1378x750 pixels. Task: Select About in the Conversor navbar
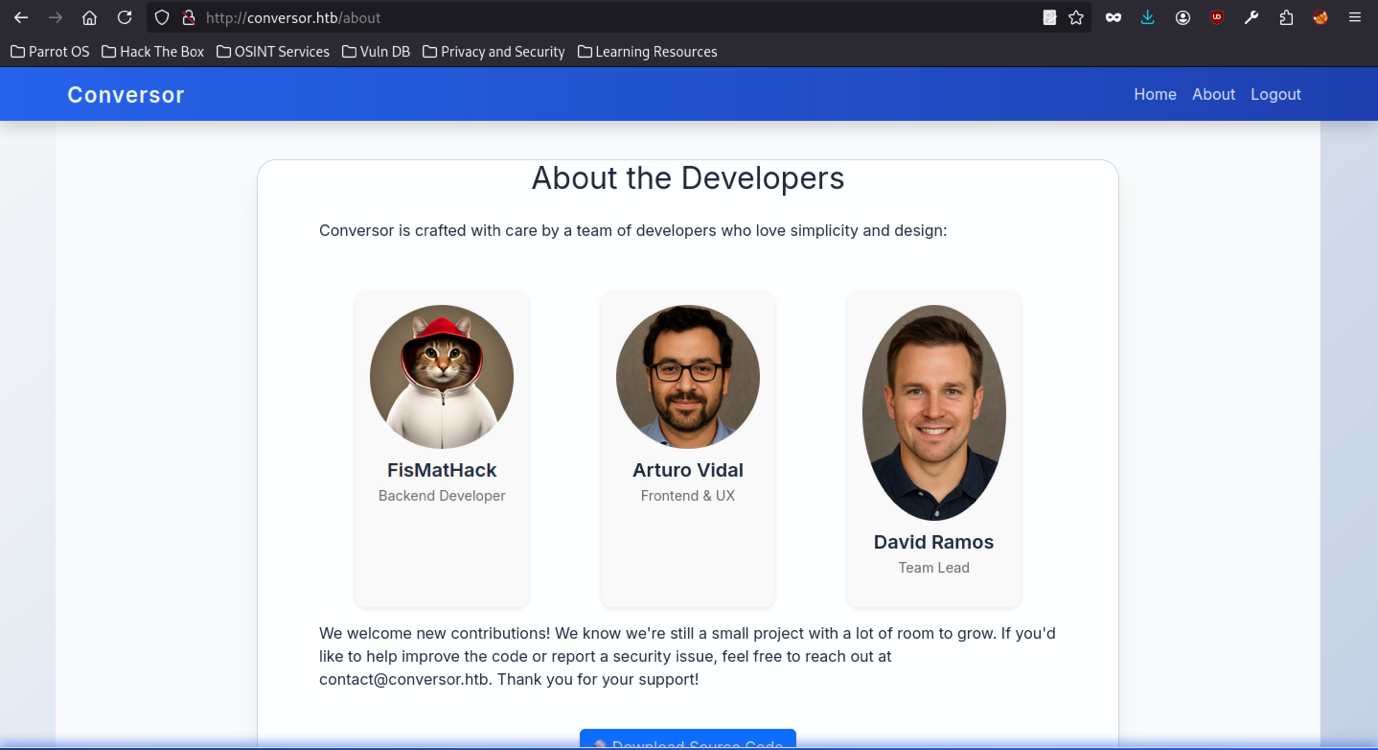(x=1213, y=94)
